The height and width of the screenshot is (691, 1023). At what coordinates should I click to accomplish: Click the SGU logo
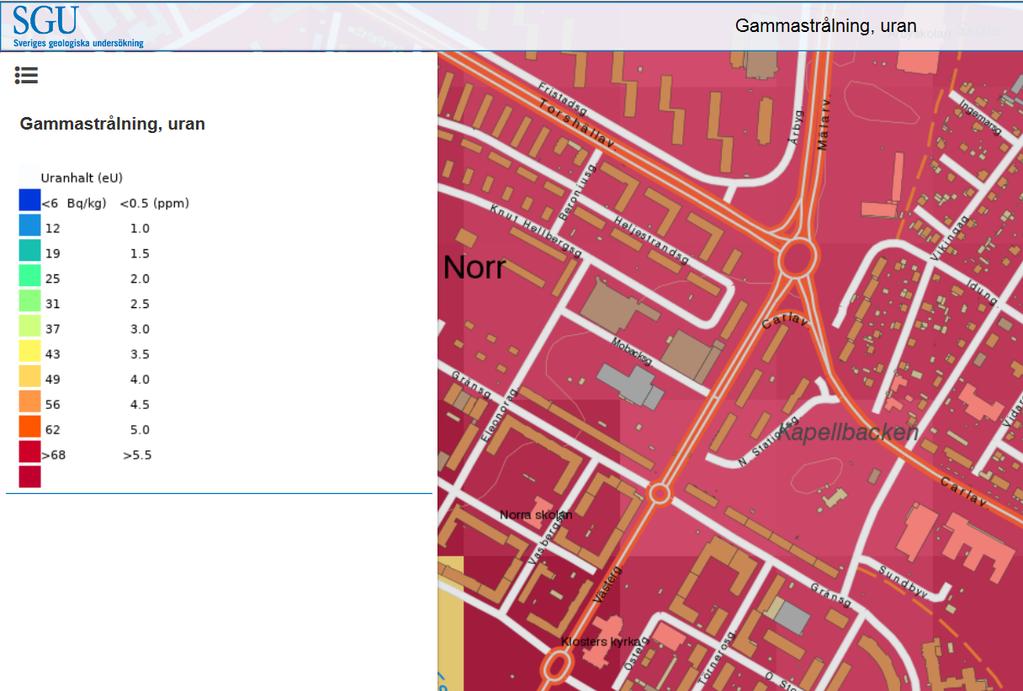click(x=46, y=20)
